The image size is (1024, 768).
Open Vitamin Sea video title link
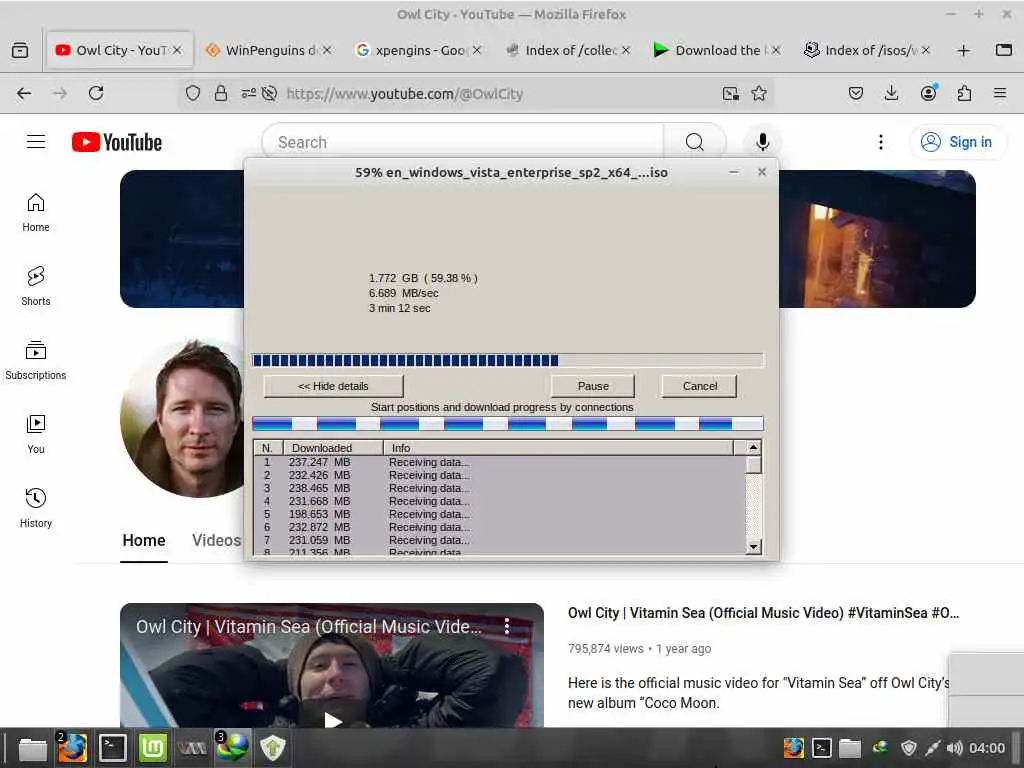pyautogui.click(x=763, y=613)
